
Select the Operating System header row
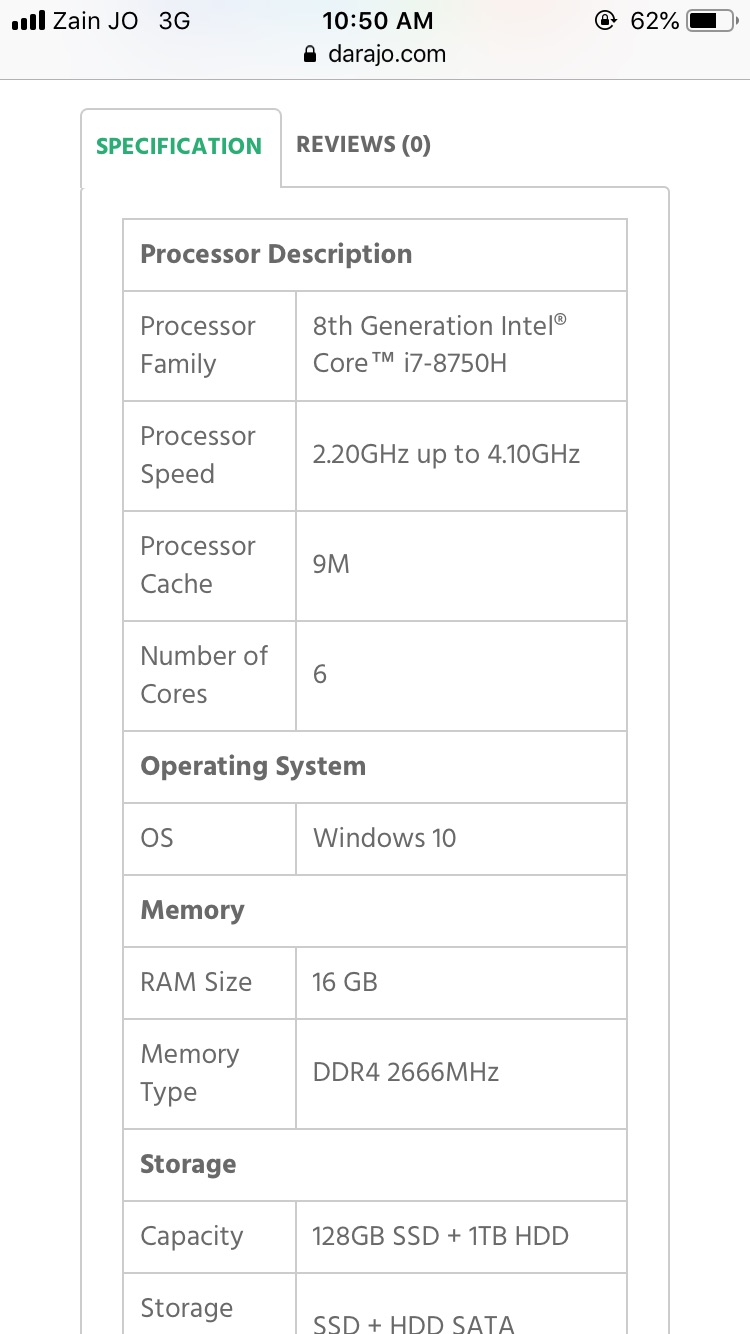tap(375, 767)
